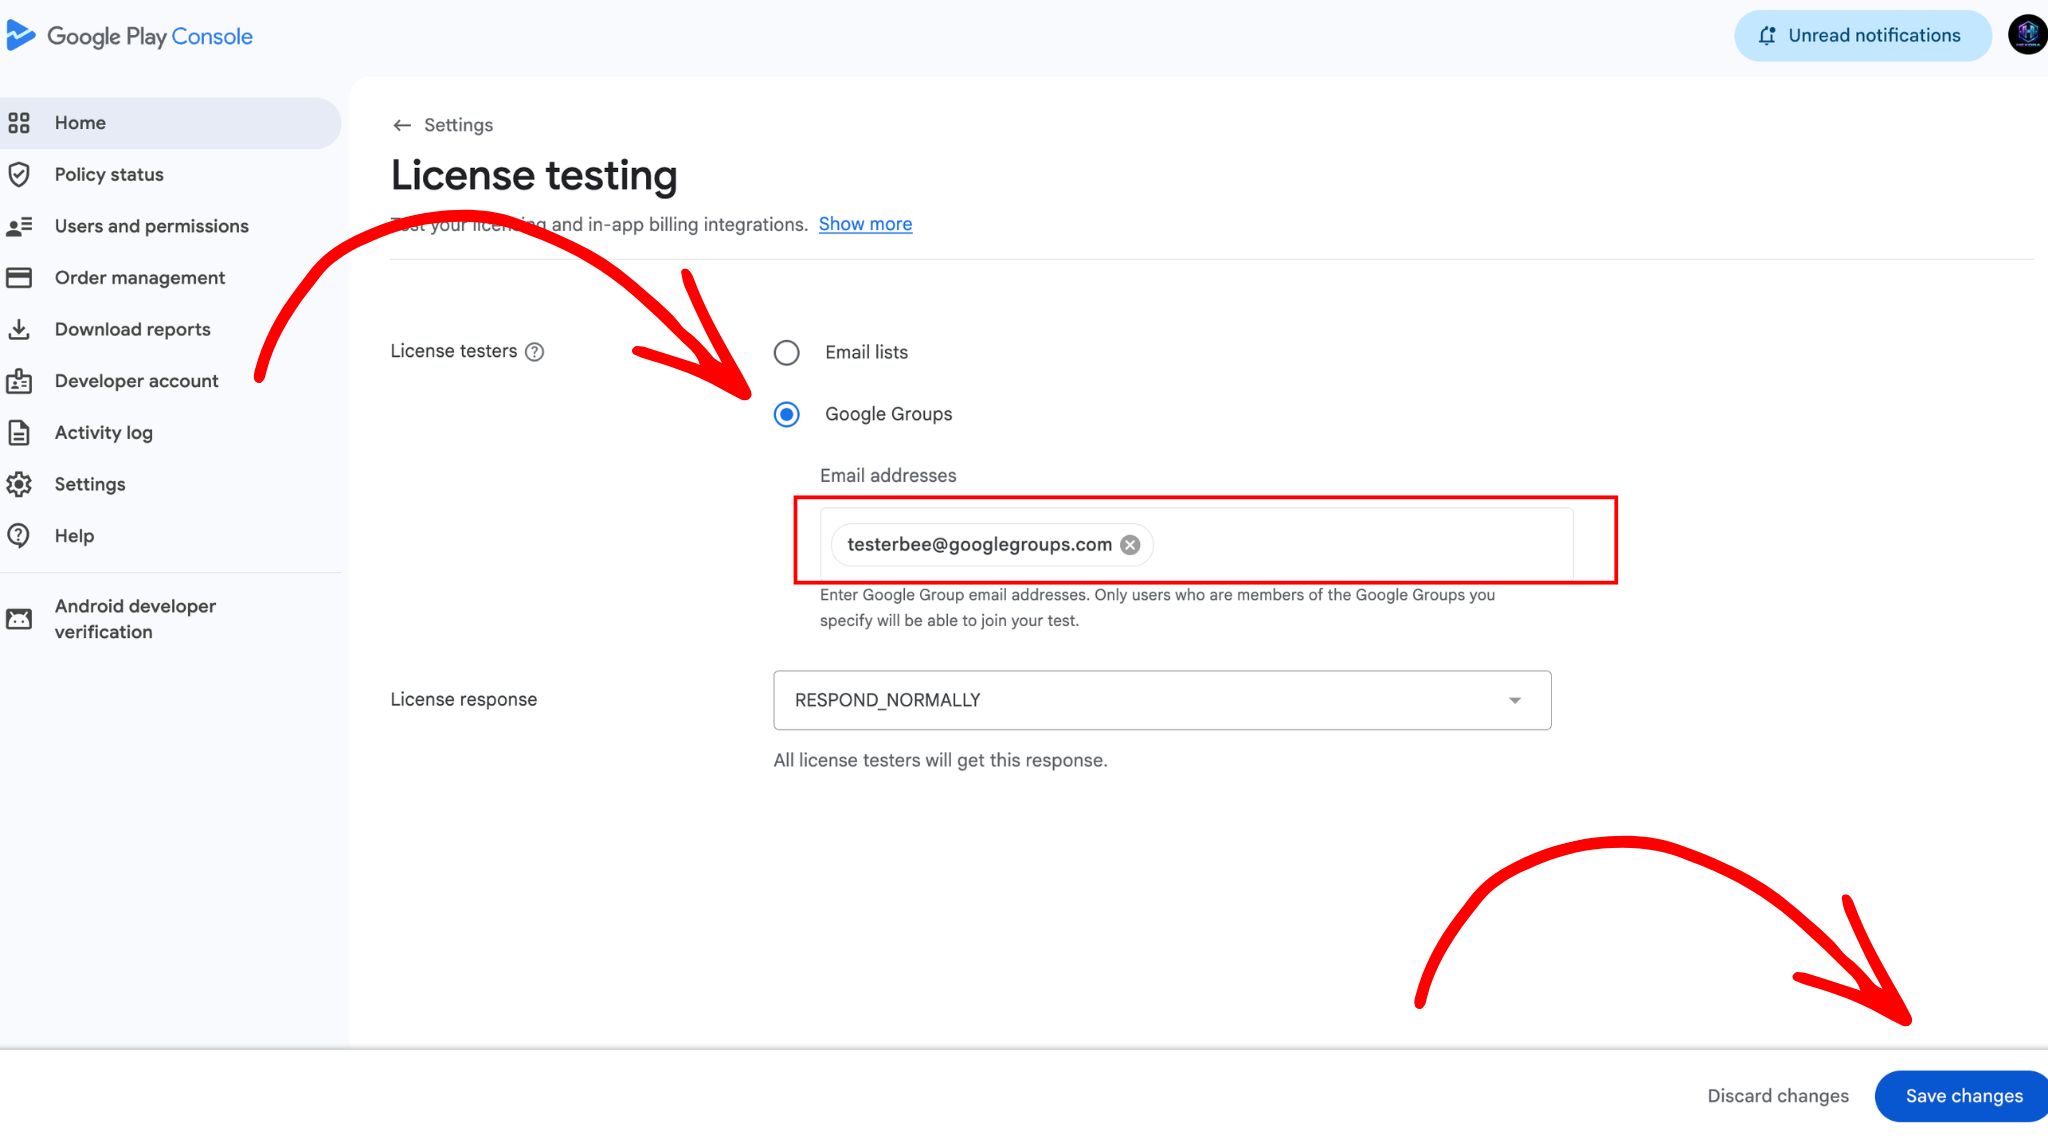This screenshot has height=1143, width=2048.
Task: Open Download reports
Action: (x=170, y=329)
